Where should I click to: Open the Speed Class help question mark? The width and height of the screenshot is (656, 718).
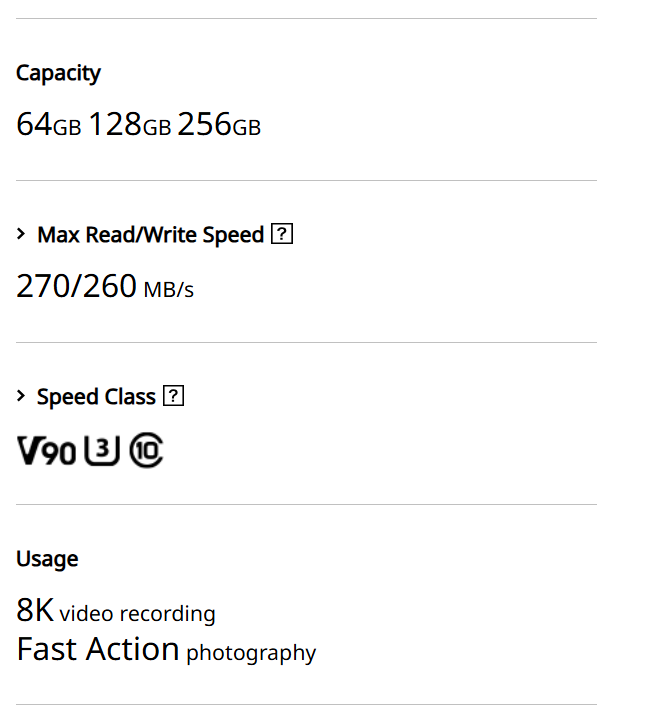[173, 397]
